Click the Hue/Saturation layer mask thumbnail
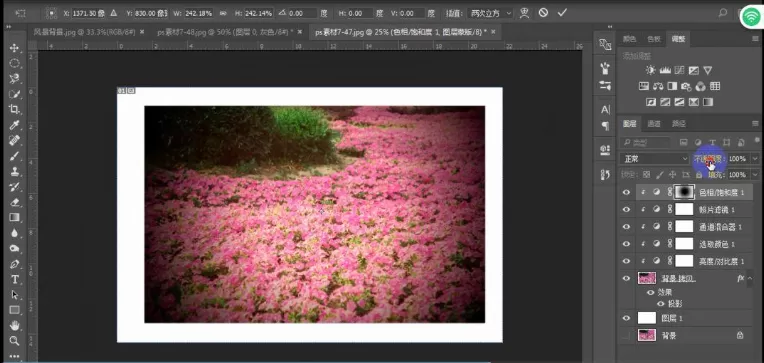The image size is (764, 363). [684, 192]
